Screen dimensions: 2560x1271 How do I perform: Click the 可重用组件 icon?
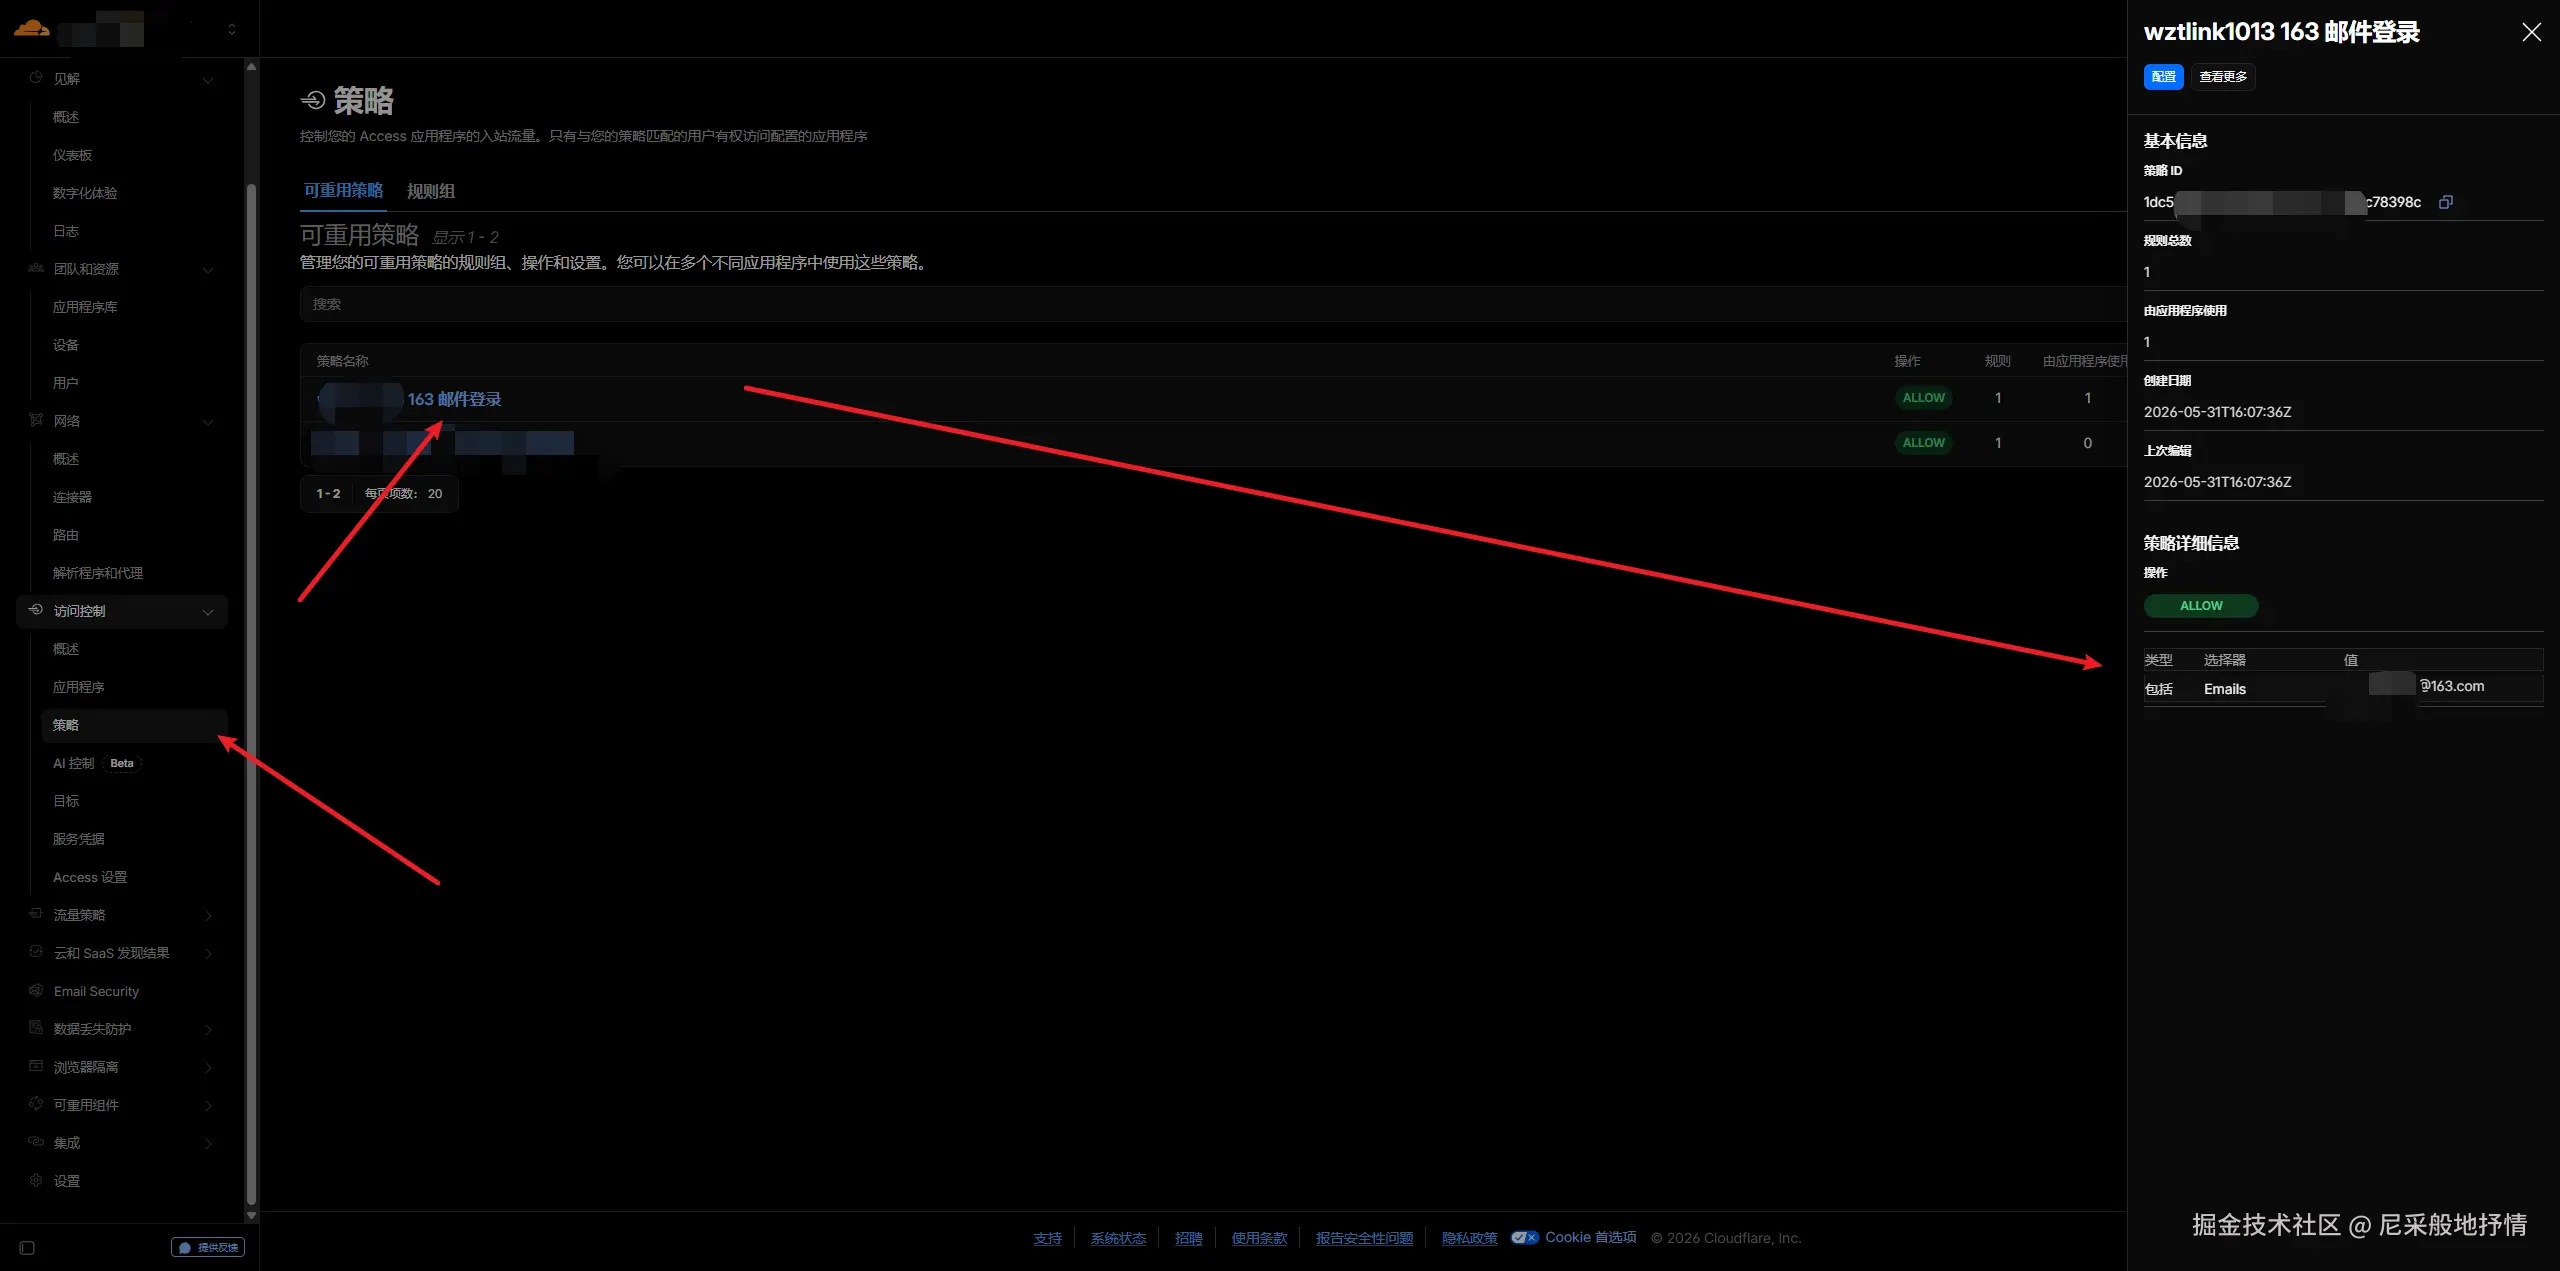tap(36, 1104)
